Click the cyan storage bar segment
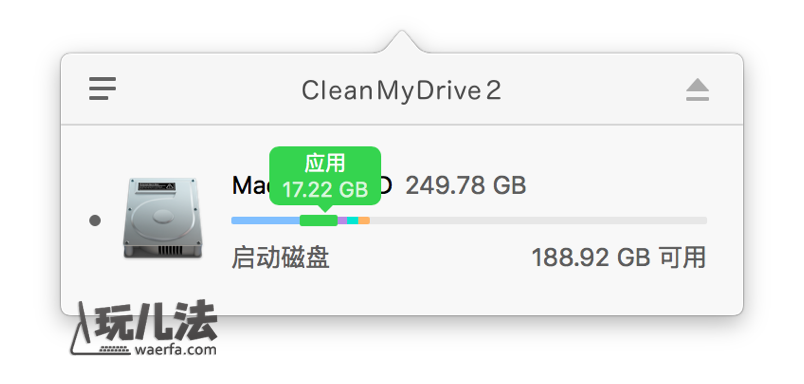804x384 pixels. (x=353, y=220)
